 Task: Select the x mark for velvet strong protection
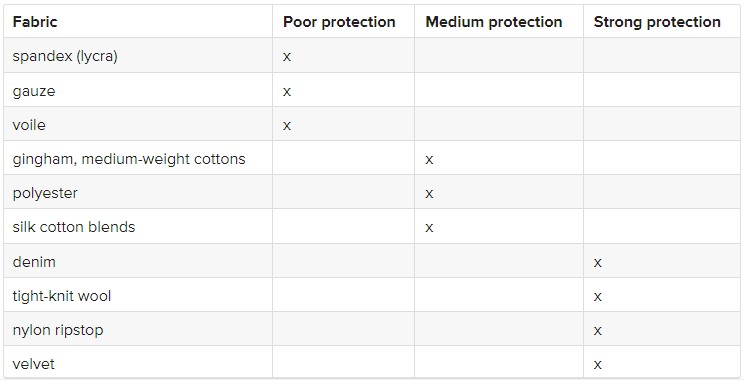pos(598,364)
